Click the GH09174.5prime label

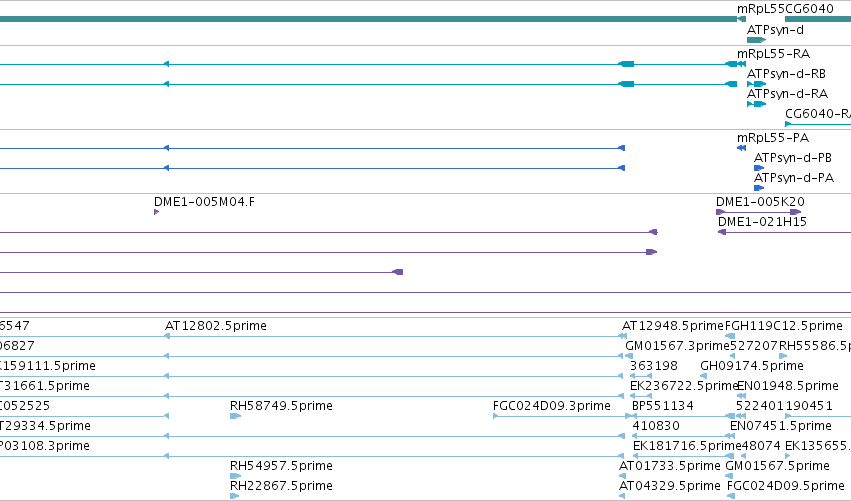(752, 366)
